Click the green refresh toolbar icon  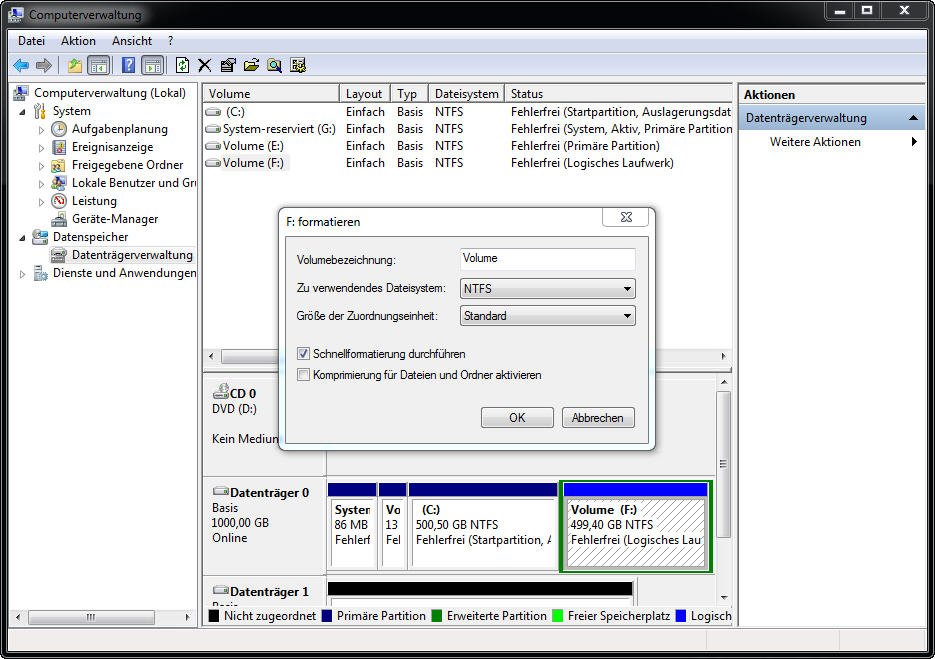coord(182,65)
